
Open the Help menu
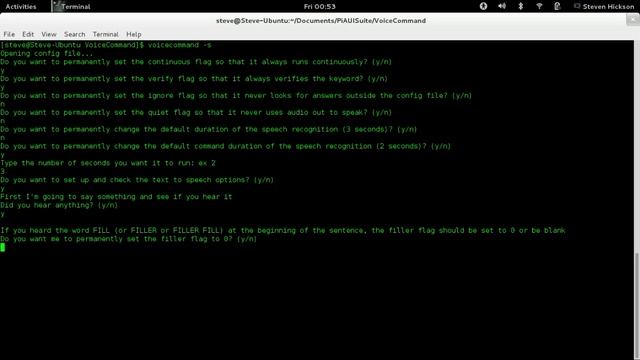tap(133, 34)
